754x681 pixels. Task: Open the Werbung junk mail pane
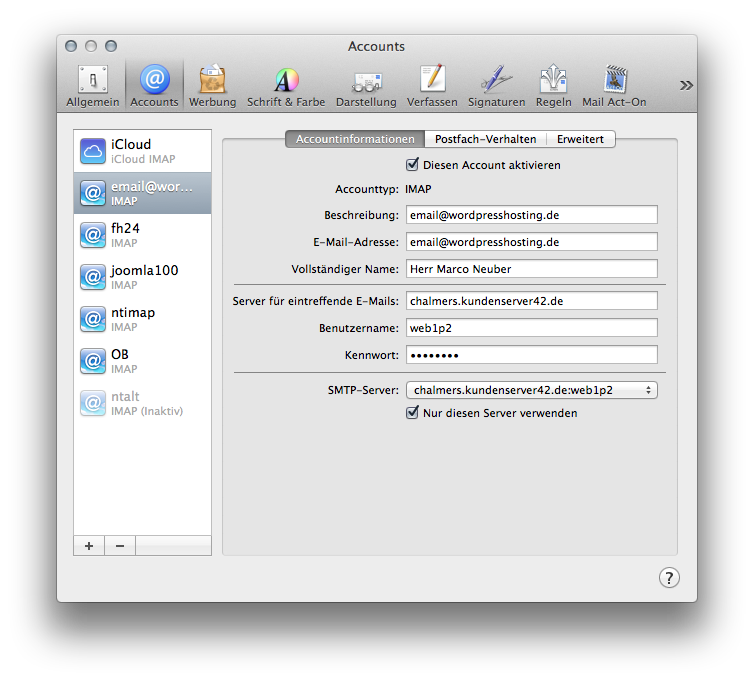tap(212, 86)
